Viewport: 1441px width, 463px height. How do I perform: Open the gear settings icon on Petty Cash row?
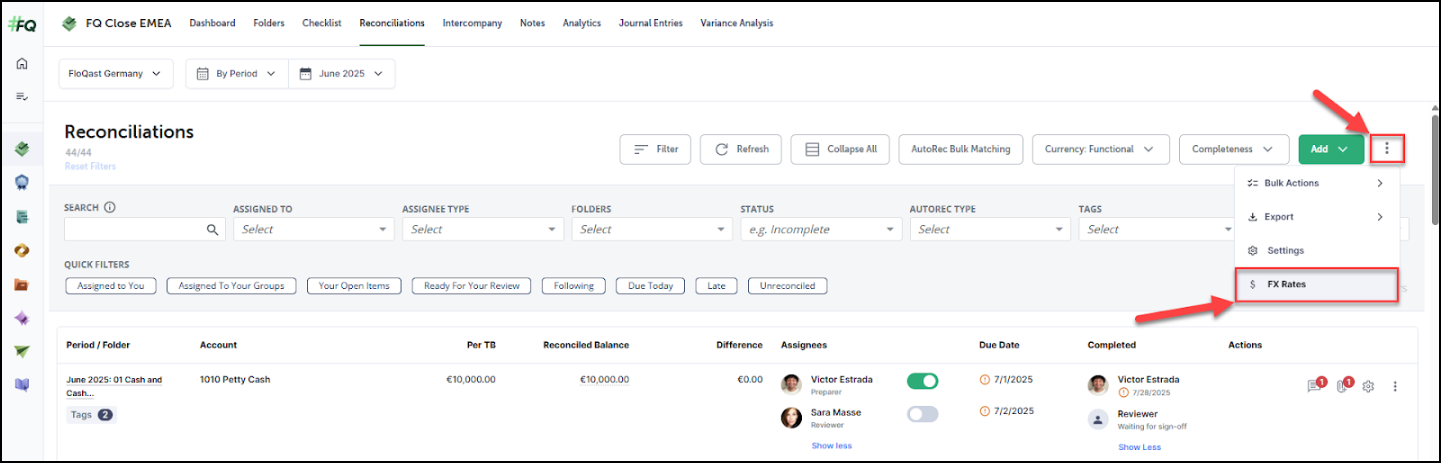[1369, 386]
